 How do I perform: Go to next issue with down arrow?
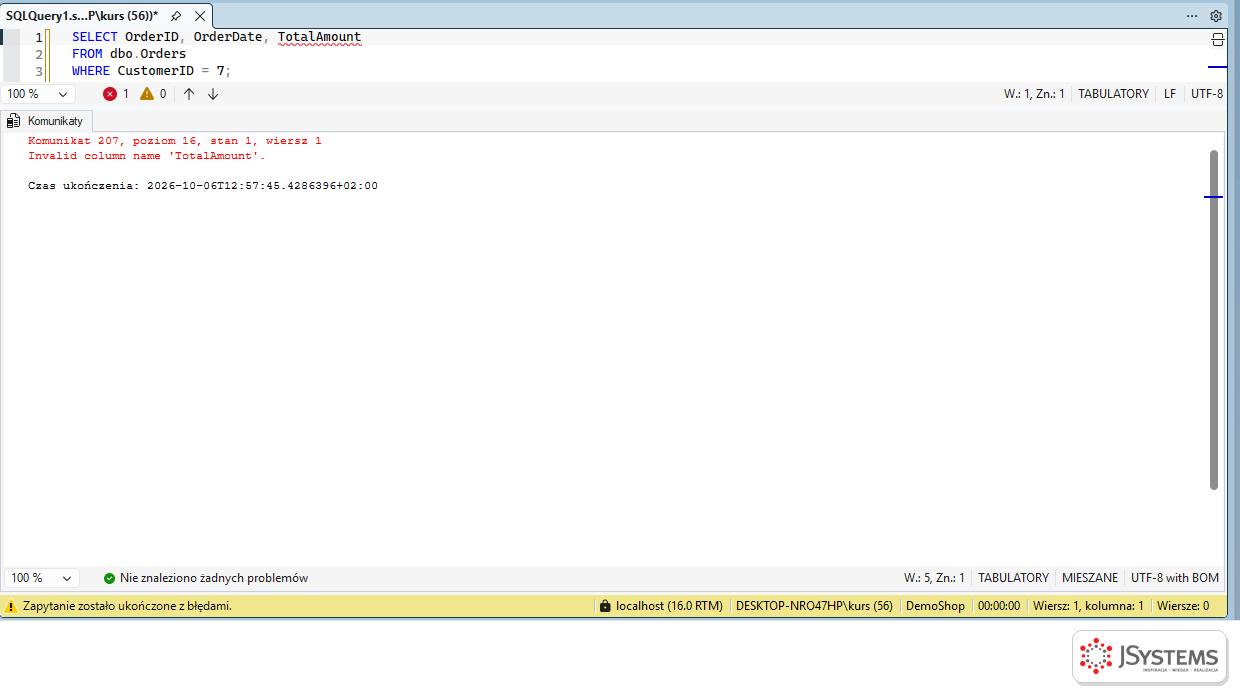[213, 94]
